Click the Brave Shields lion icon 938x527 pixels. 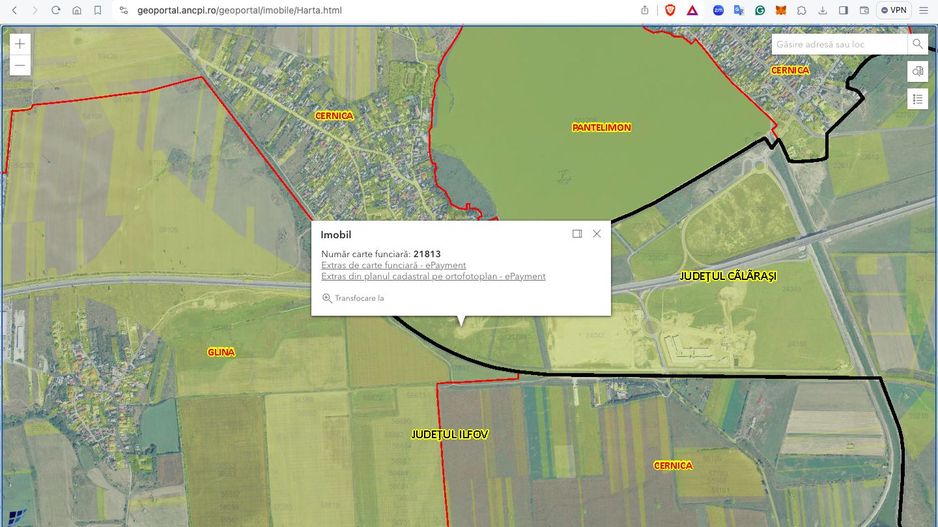(670, 10)
